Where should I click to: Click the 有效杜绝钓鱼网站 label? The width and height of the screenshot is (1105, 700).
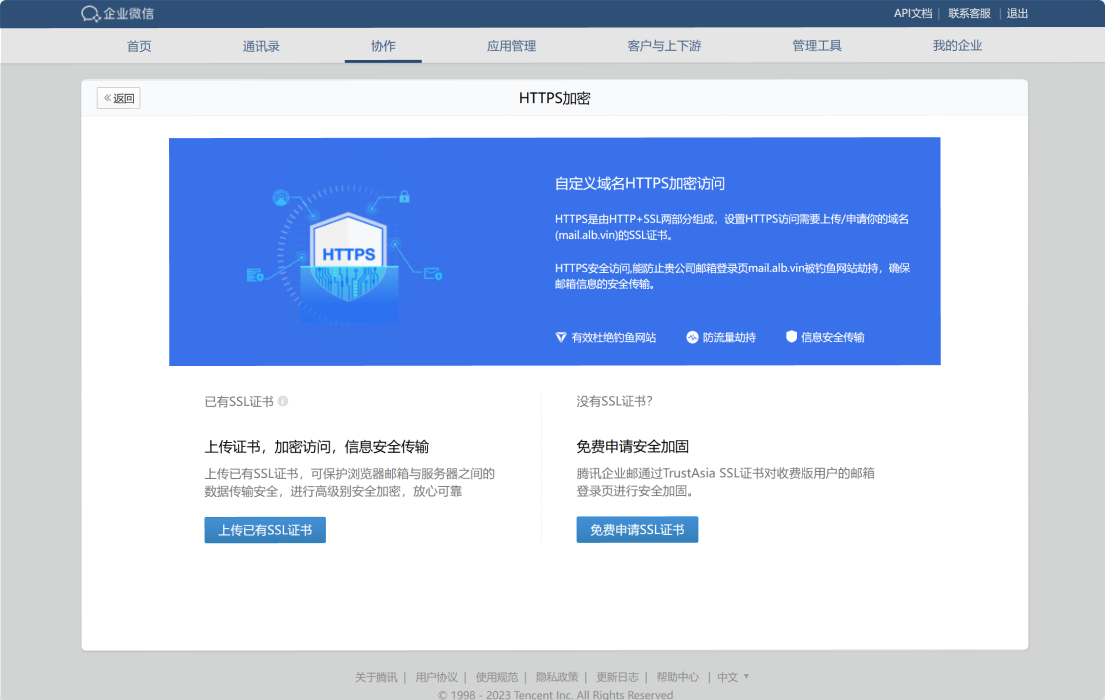point(613,338)
